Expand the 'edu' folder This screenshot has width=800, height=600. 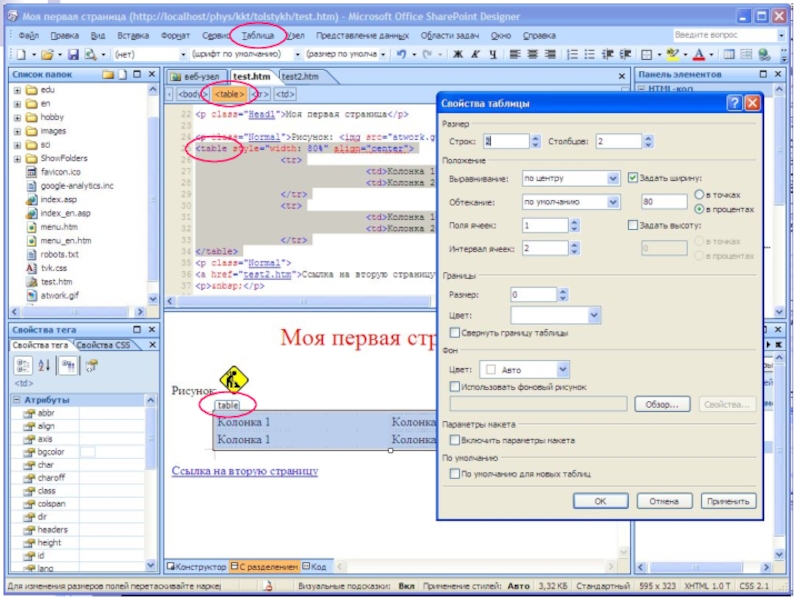[x=17, y=90]
